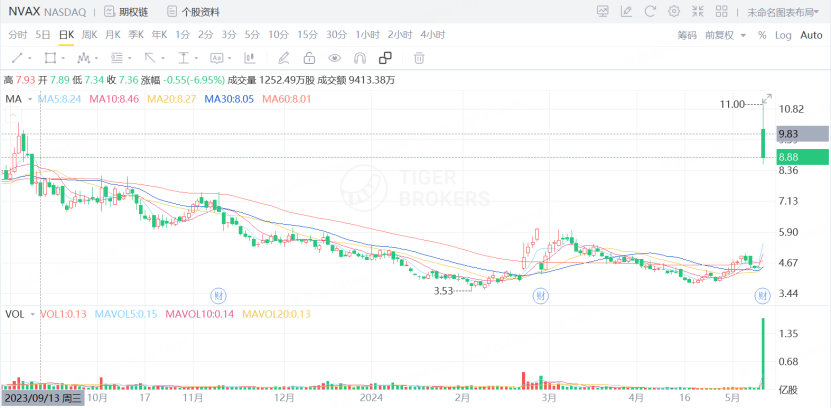Expand the line tool dropdown arrow

[x=30, y=58]
